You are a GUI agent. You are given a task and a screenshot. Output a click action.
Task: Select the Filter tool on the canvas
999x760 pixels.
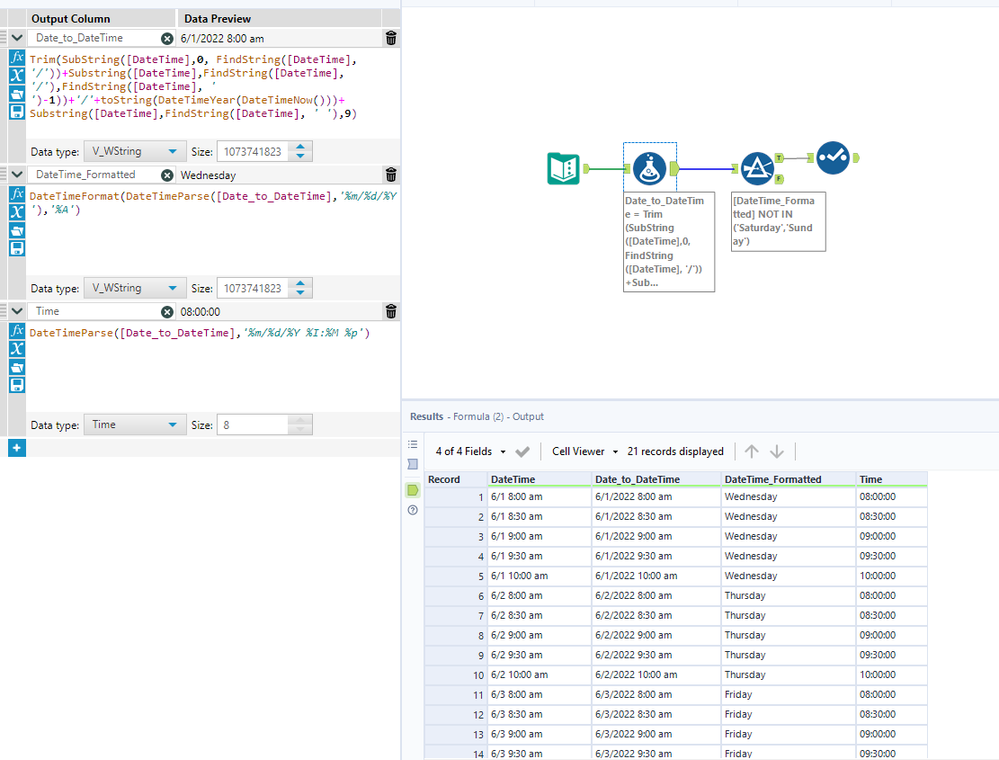[x=757, y=169]
